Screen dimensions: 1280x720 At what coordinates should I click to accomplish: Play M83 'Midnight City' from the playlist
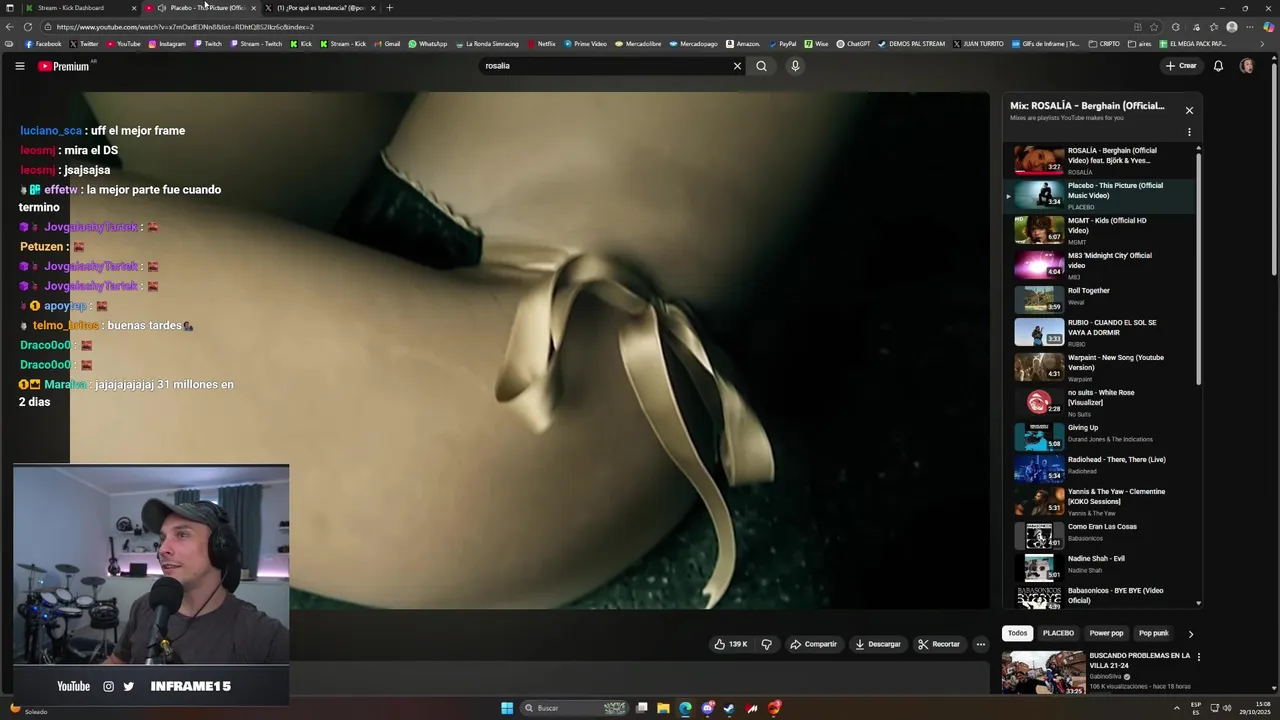[1098, 265]
